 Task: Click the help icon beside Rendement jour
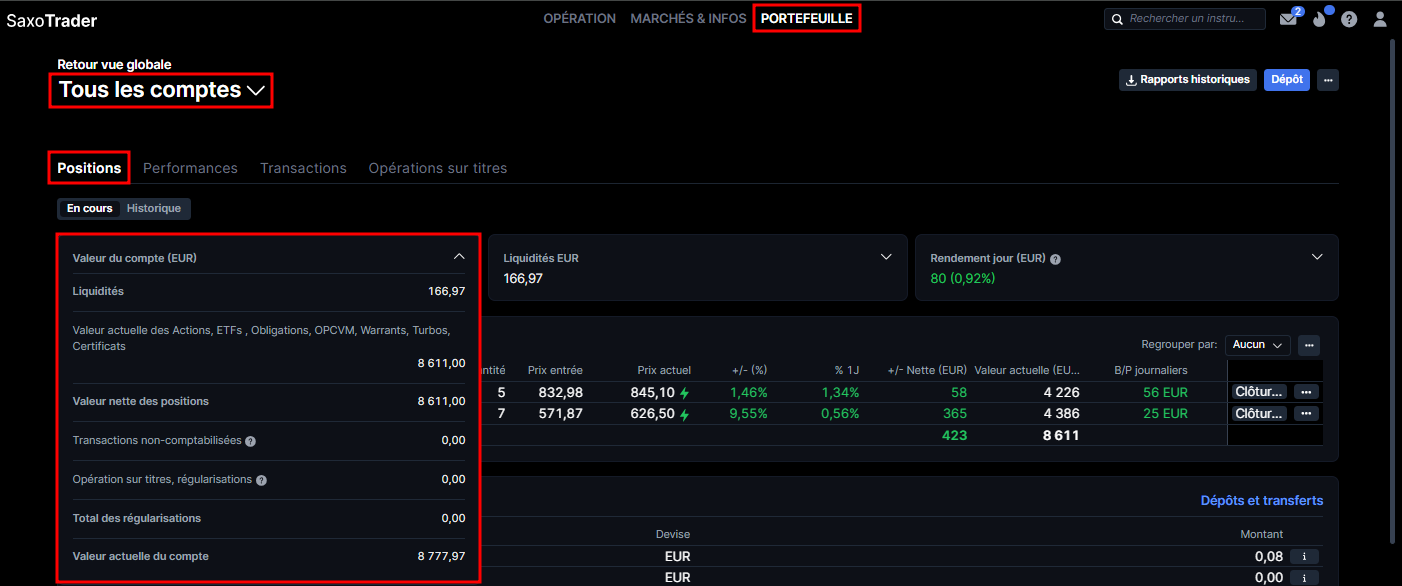click(x=1055, y=259)
